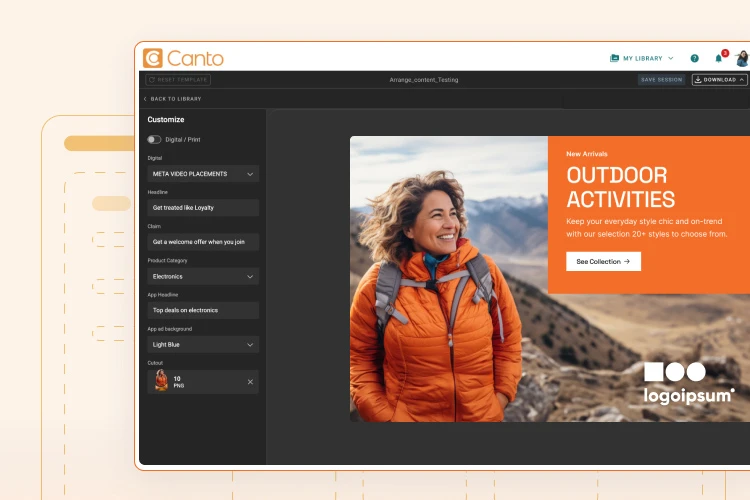Expand the Meta Video Placements dropdown
The image size is (750, 500).
tap(203, 174)
